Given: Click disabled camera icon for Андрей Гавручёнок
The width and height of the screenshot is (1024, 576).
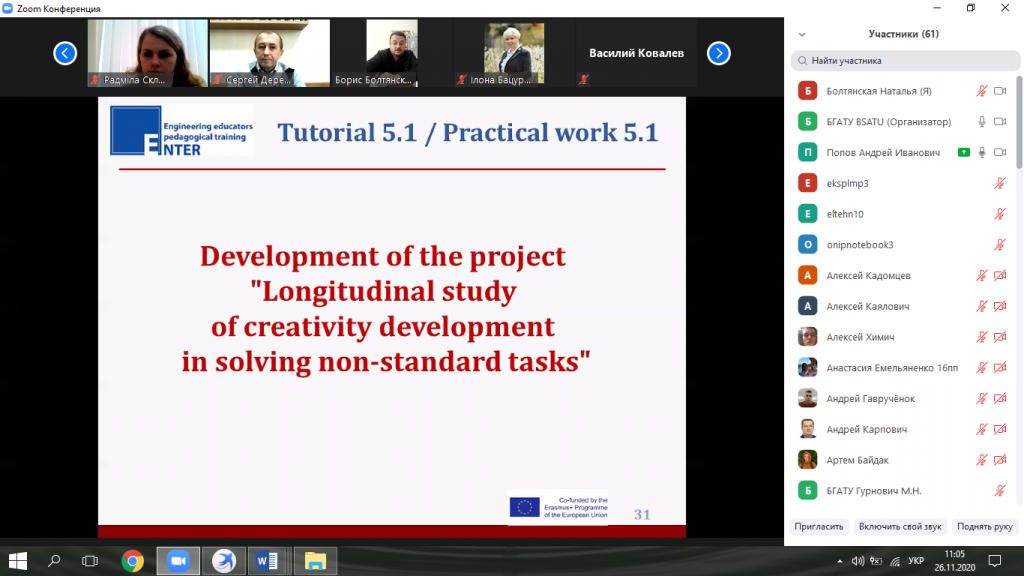Looking at the screenshot, I should click(x=1000, y=398).
